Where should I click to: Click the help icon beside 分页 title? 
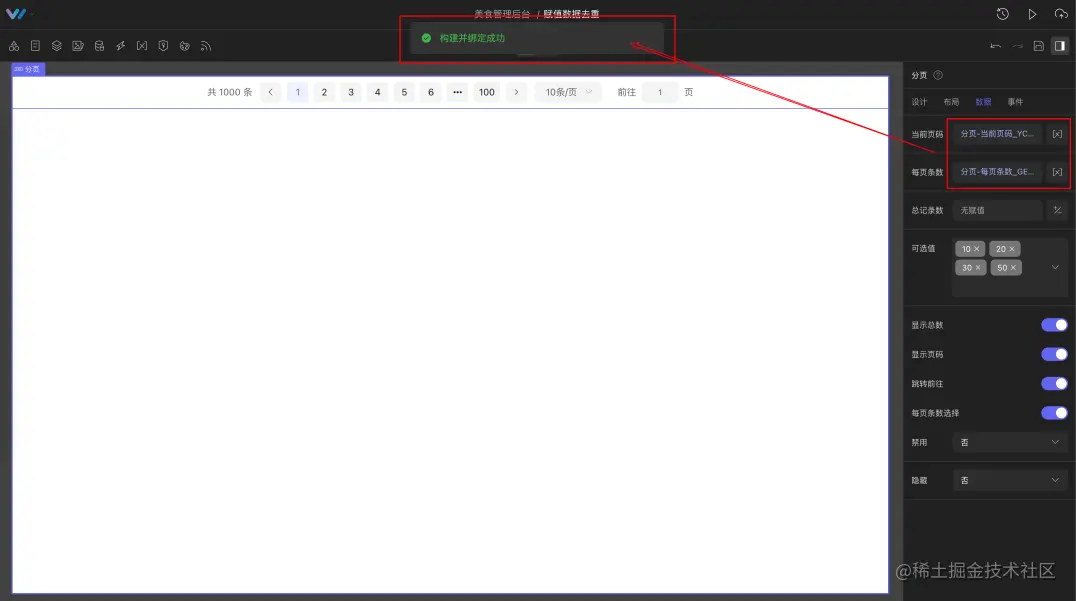(938, 75)
